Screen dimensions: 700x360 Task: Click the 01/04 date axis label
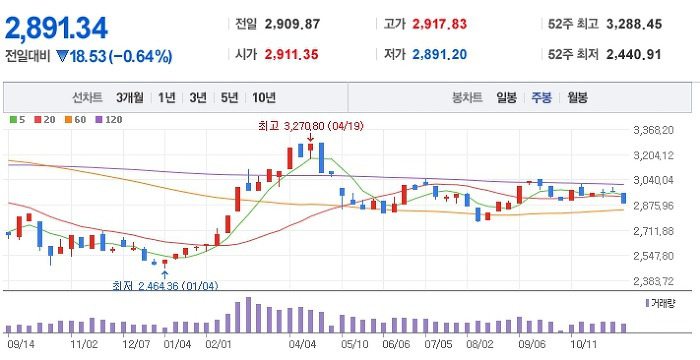pos(178,345)
